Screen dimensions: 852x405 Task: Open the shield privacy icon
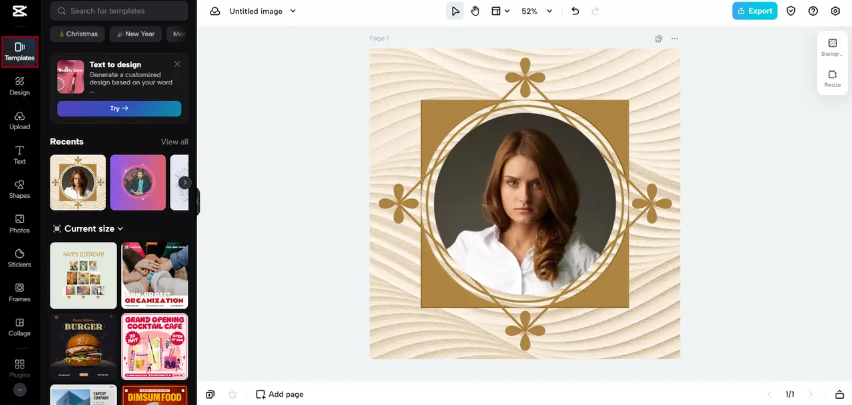tap(791, 11)
